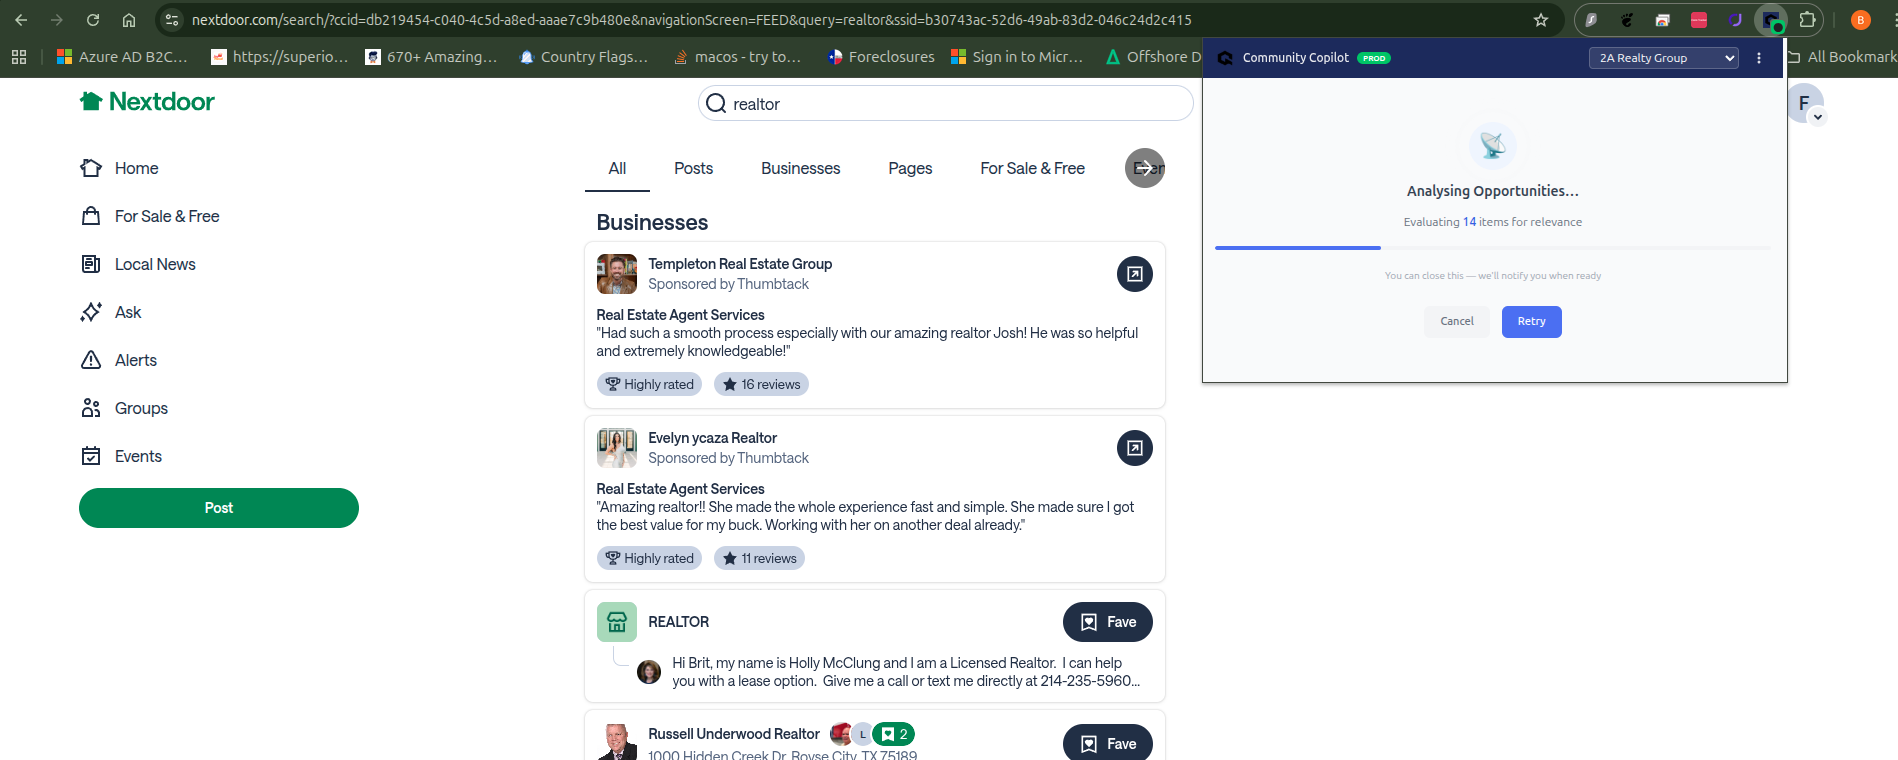Open Evelyn ycaza Realtor profile photo
Screen dimensions: 1898x760
(x=617, y=448)
